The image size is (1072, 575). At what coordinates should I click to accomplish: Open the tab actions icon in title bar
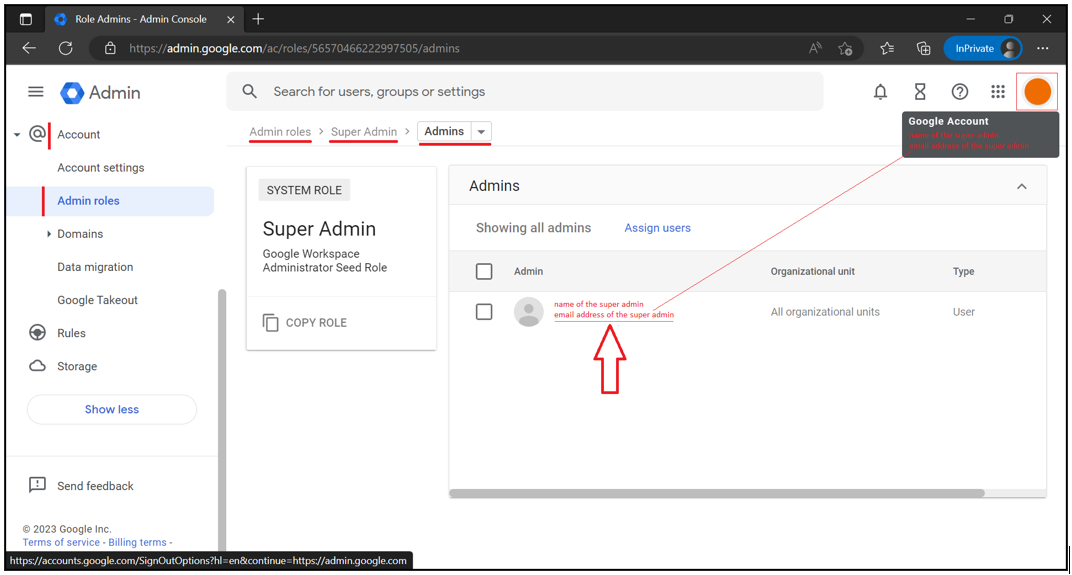click(x=26, y=19)
